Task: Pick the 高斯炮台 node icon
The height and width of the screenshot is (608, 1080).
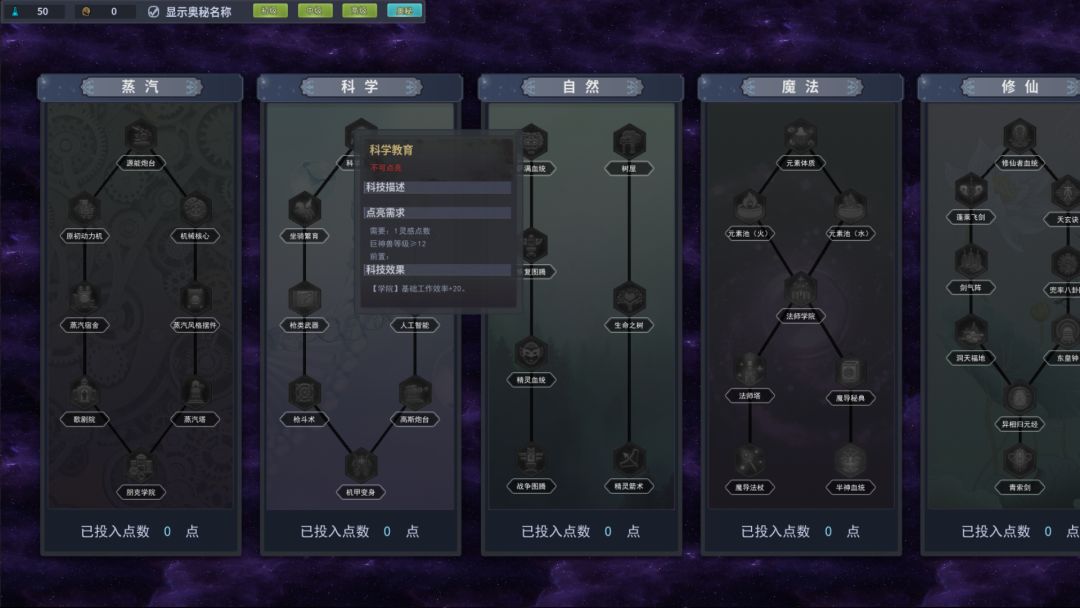Action: [x=414, y=393]
